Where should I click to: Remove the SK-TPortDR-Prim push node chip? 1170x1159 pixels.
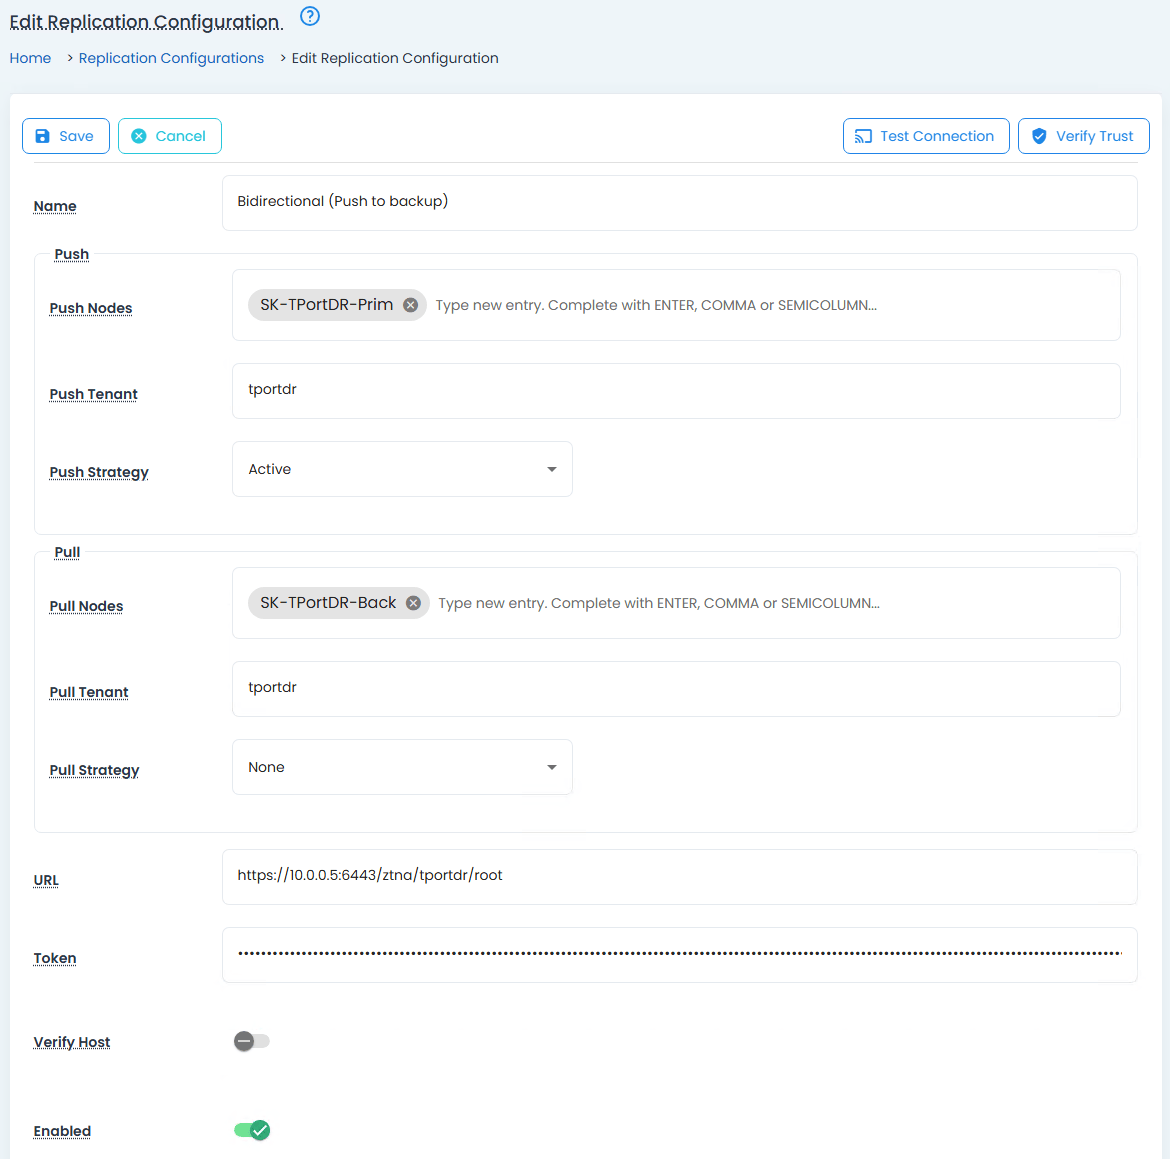pyautogui.click(x=410, y=304)
